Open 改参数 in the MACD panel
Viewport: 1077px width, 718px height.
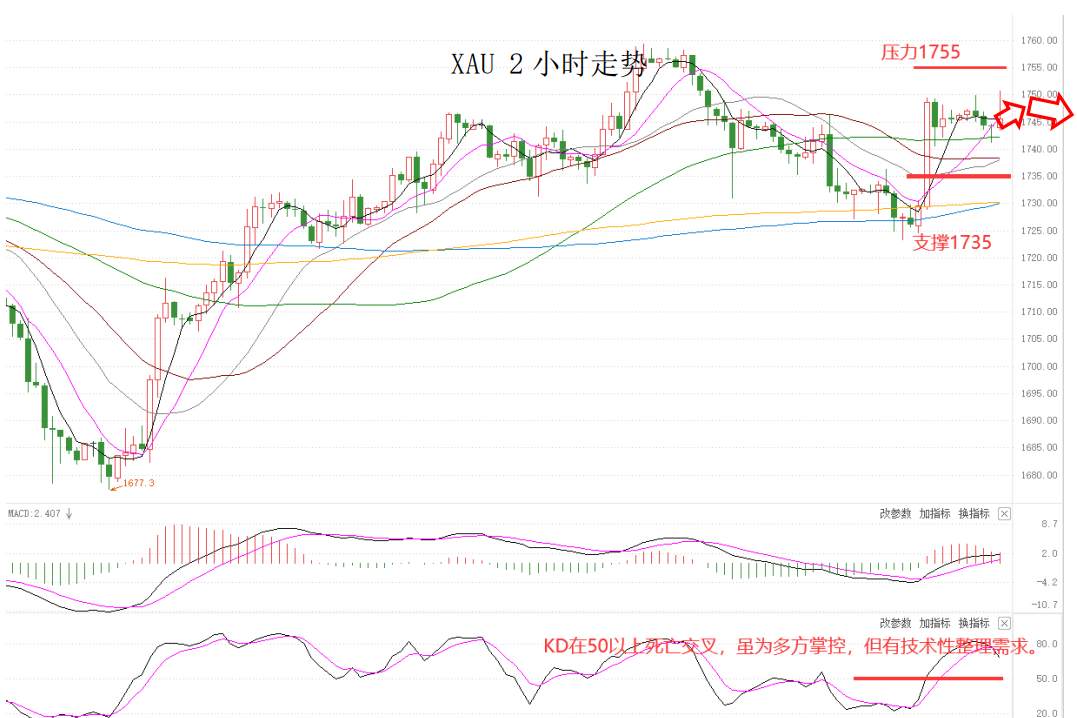[895, 513]
